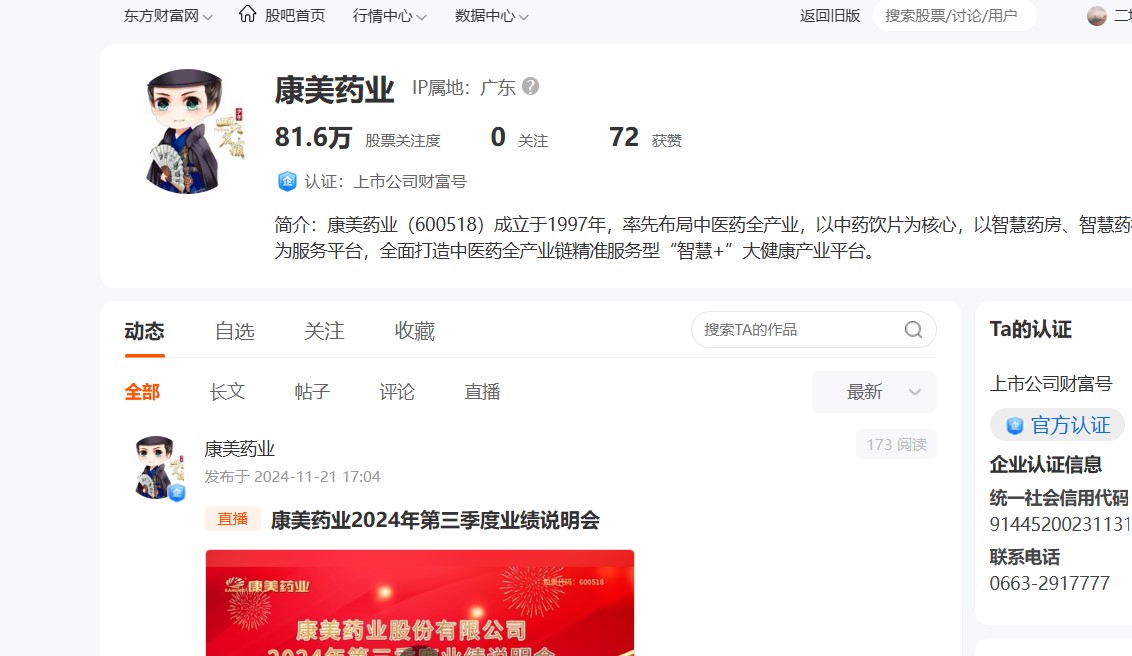Switch to the 动态 tab
This screenshot has height=656, width=1132.
coord(144,331)
